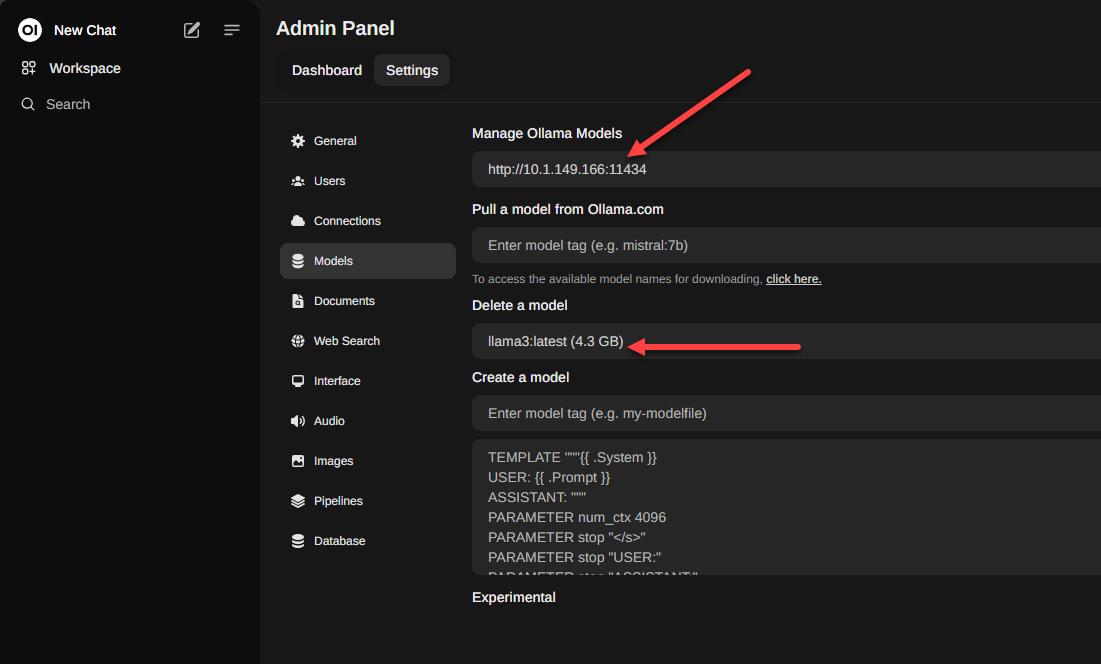Toggle the sidebar menu icon

pyautogui.click(x=232, y=30)
